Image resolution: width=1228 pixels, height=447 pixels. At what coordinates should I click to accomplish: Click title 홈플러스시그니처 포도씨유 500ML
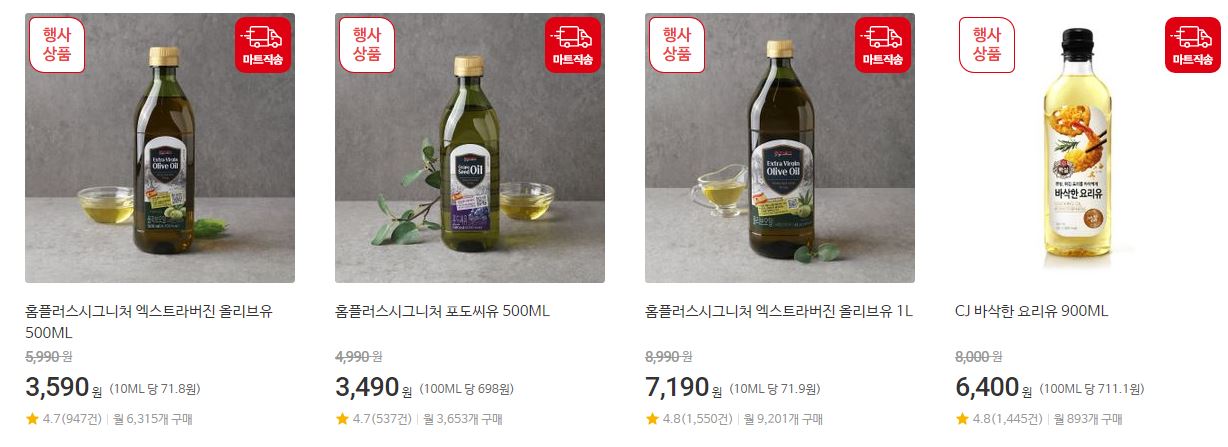(x=442, y=311)
